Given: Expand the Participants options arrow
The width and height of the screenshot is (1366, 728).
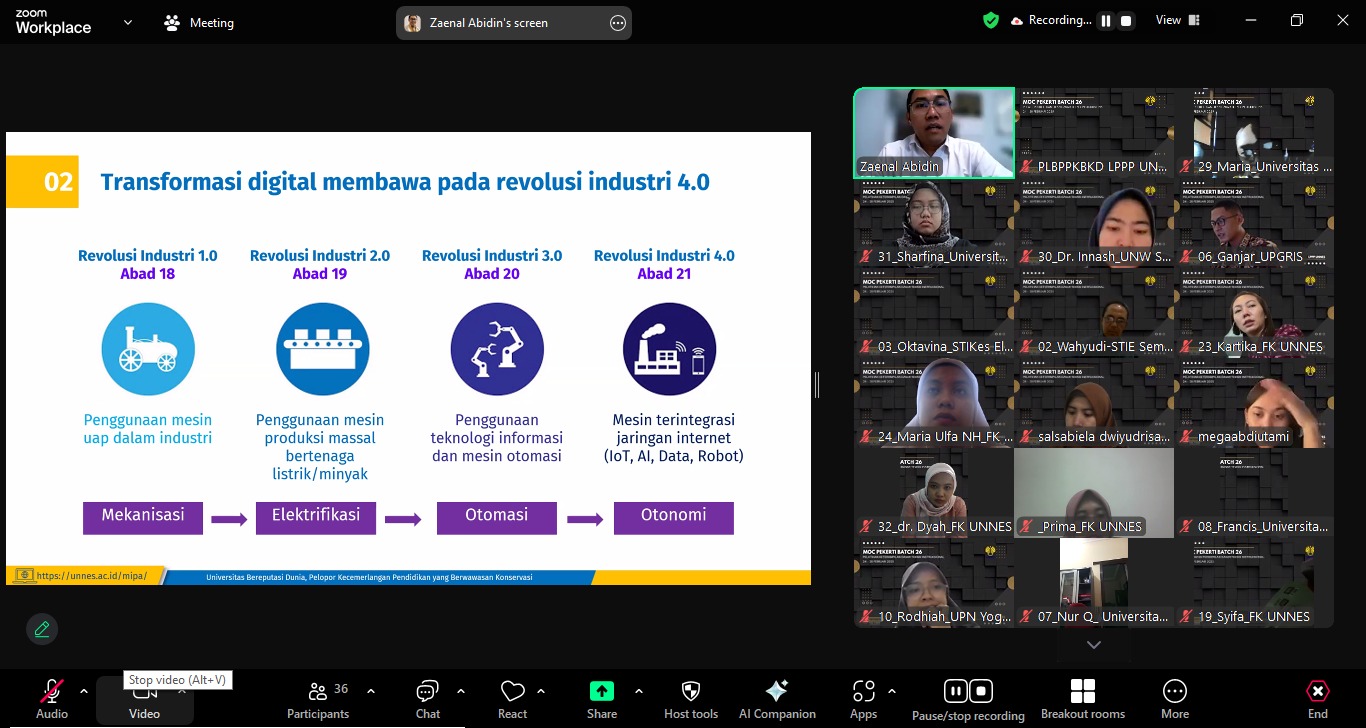Looking at the screenshot, I should 371,691.
